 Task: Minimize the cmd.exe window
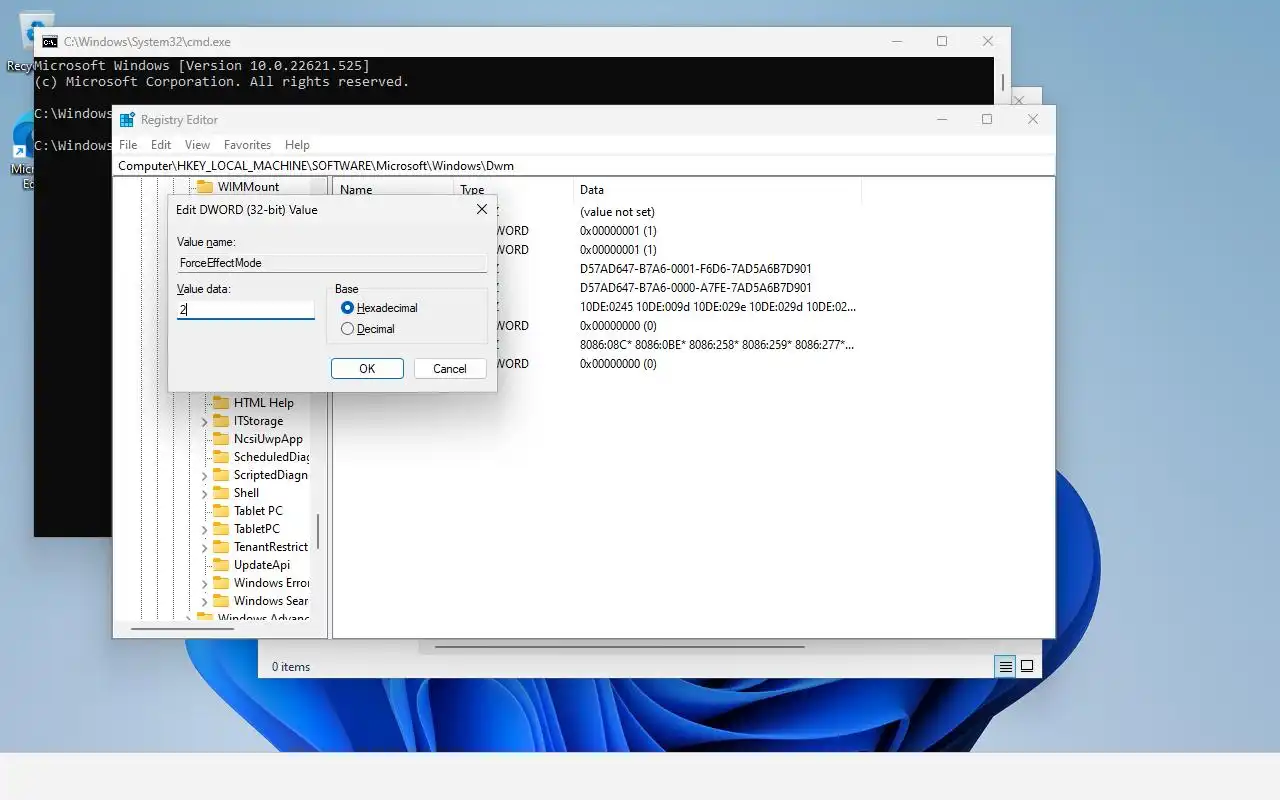(x=896, y=42)
